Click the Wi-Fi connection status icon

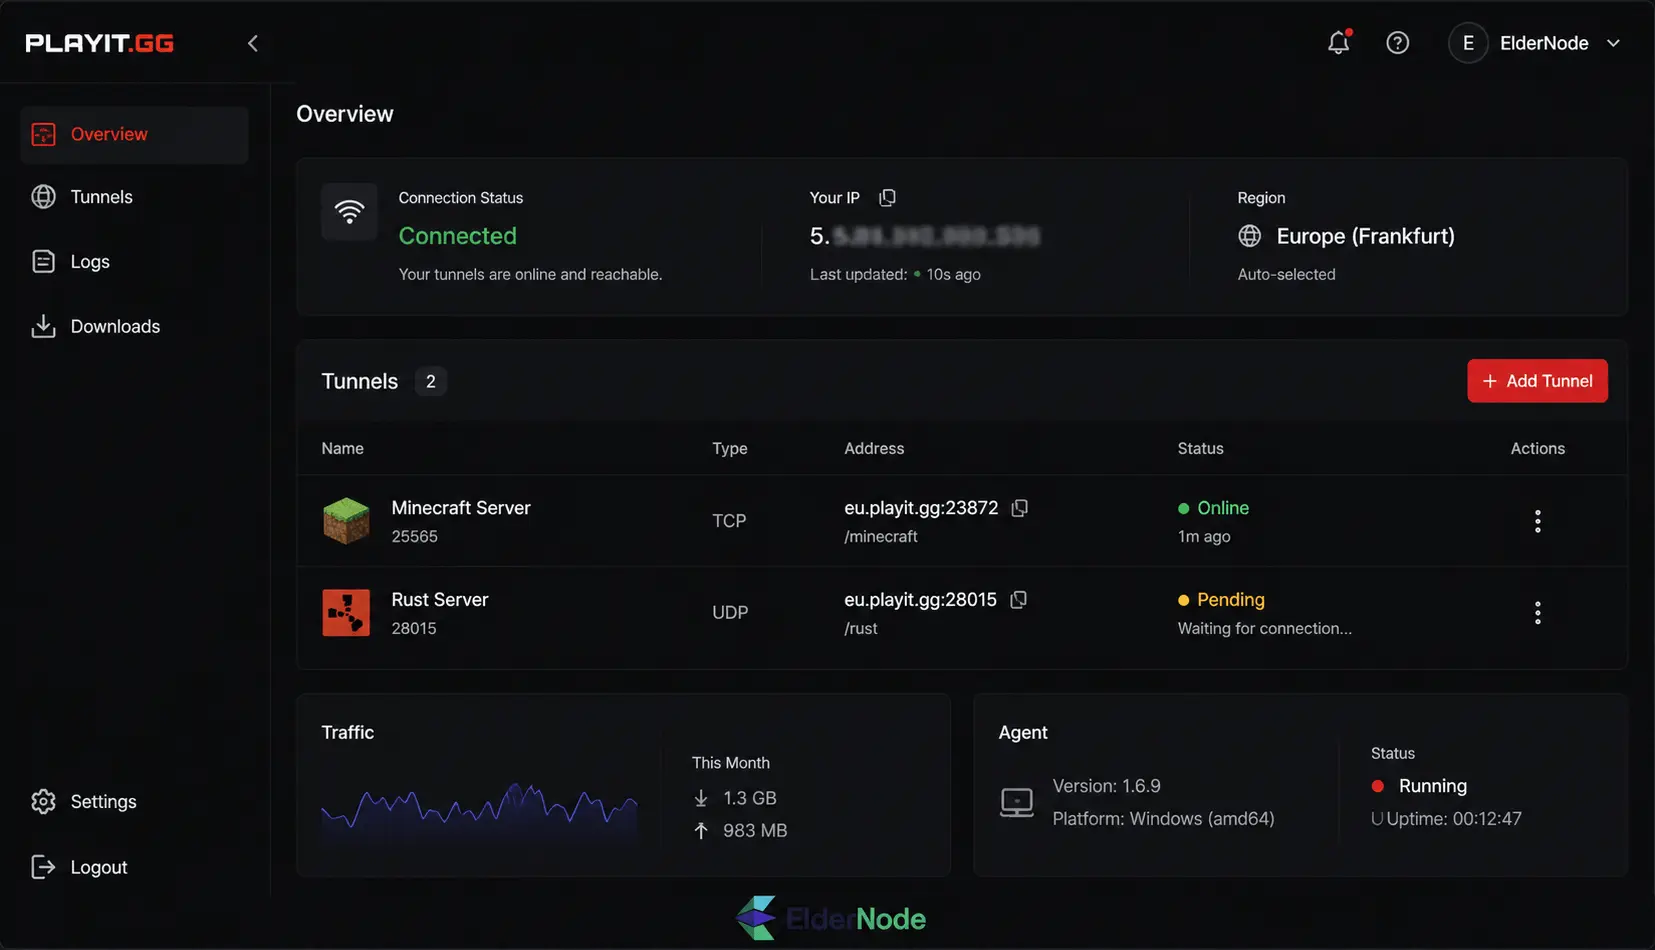point(349,211)
